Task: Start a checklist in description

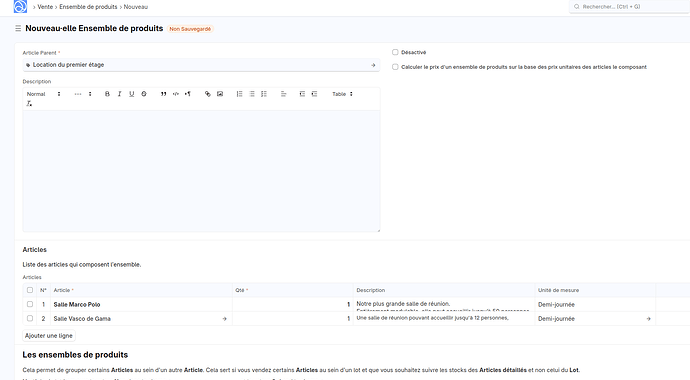Action: [x=264, y=94]
